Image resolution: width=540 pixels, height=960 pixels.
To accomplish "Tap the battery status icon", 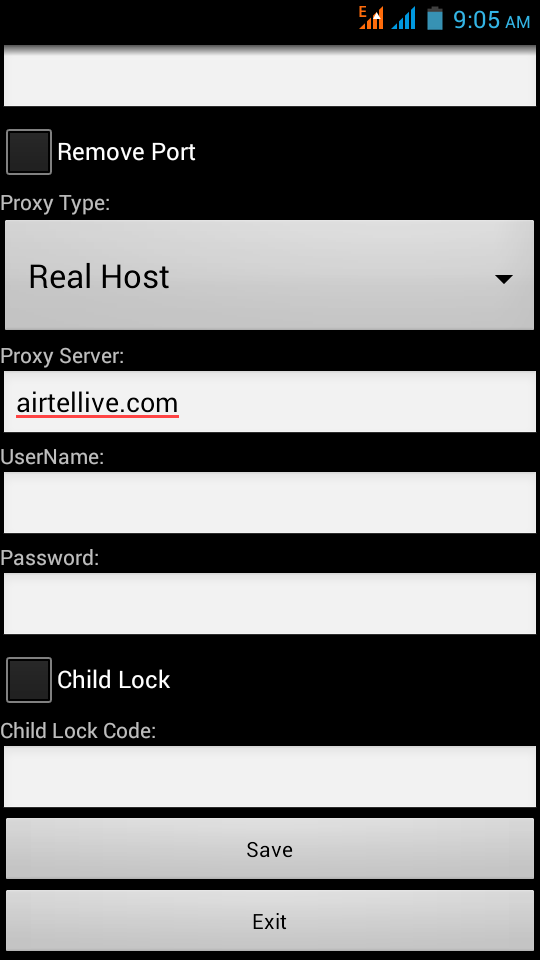I will [435, 18].
